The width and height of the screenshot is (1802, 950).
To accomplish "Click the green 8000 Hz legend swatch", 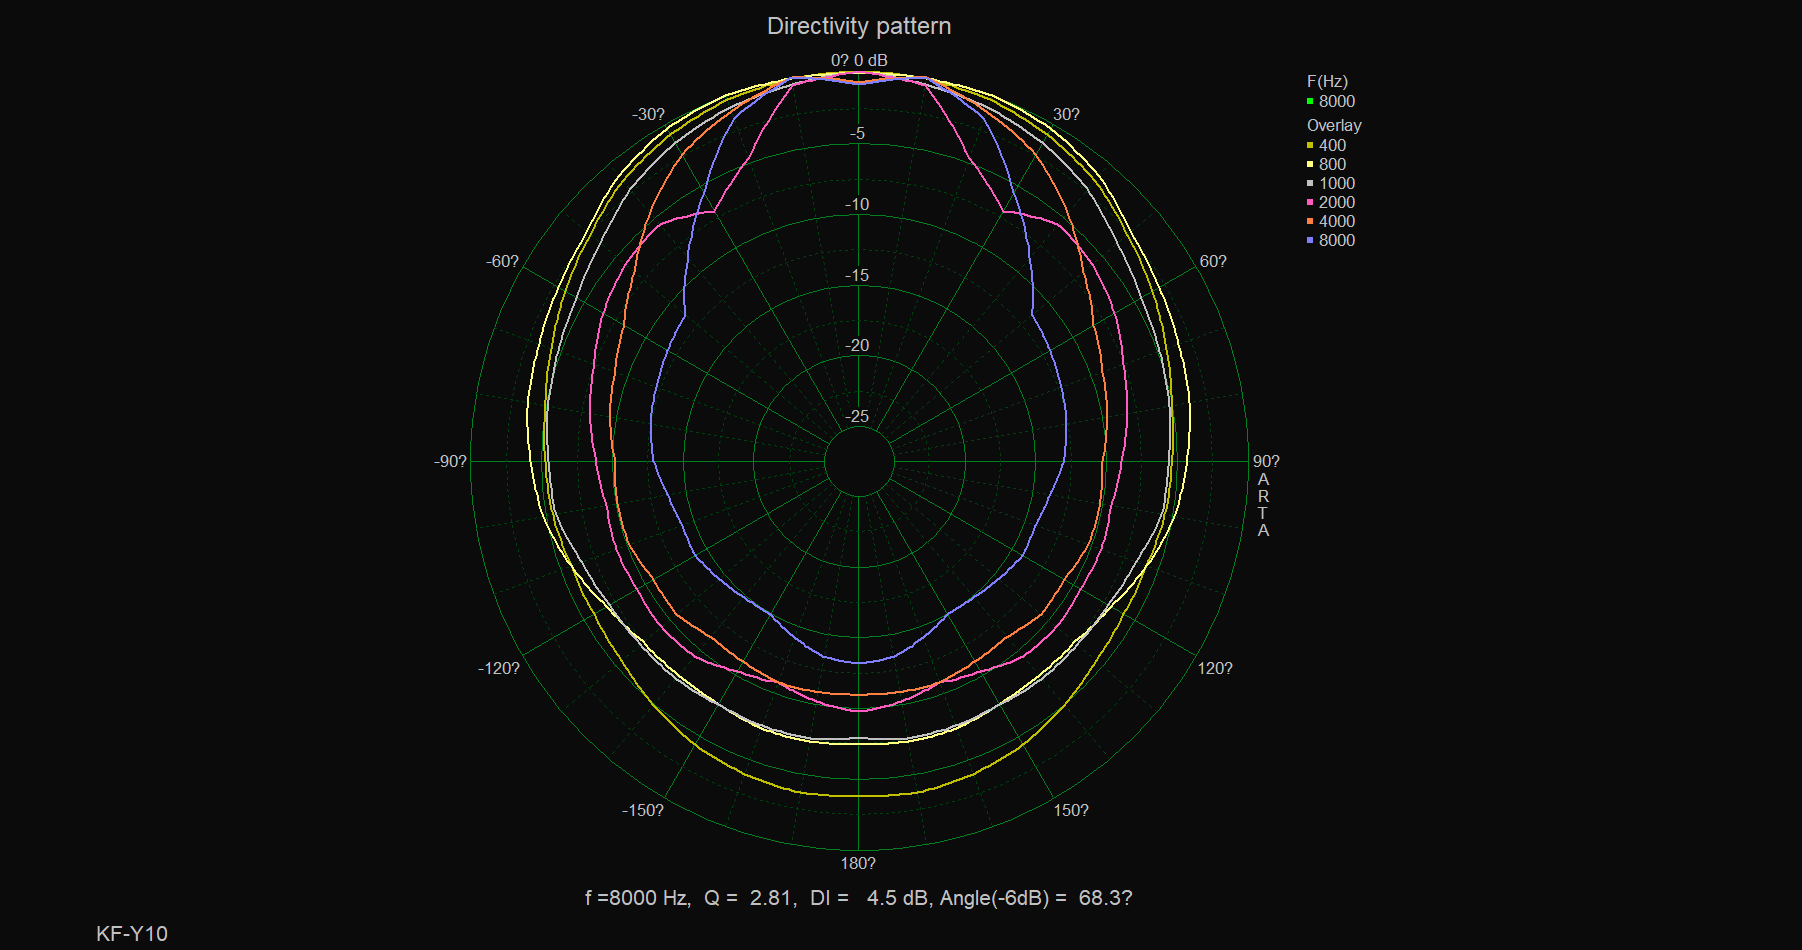I will [x=1310, y=101].
